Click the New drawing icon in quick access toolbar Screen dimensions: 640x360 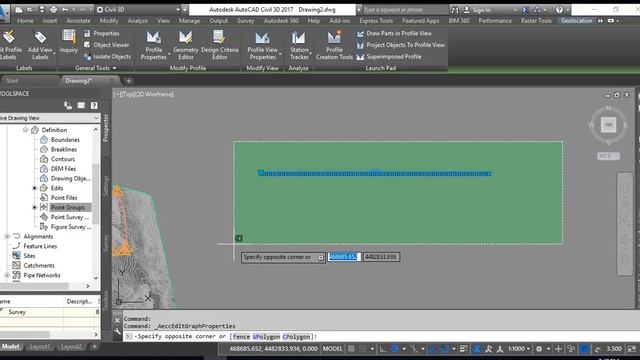[18, 9]
